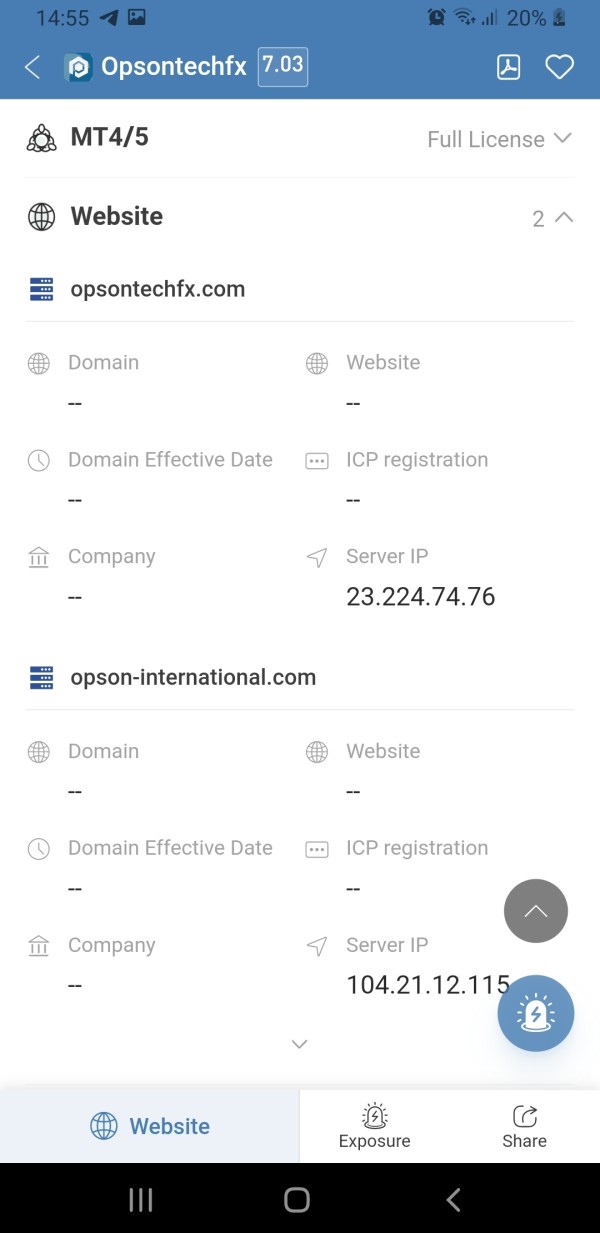Open the opsontechfx.com link
600x1233 pixels.
[158, 289]
